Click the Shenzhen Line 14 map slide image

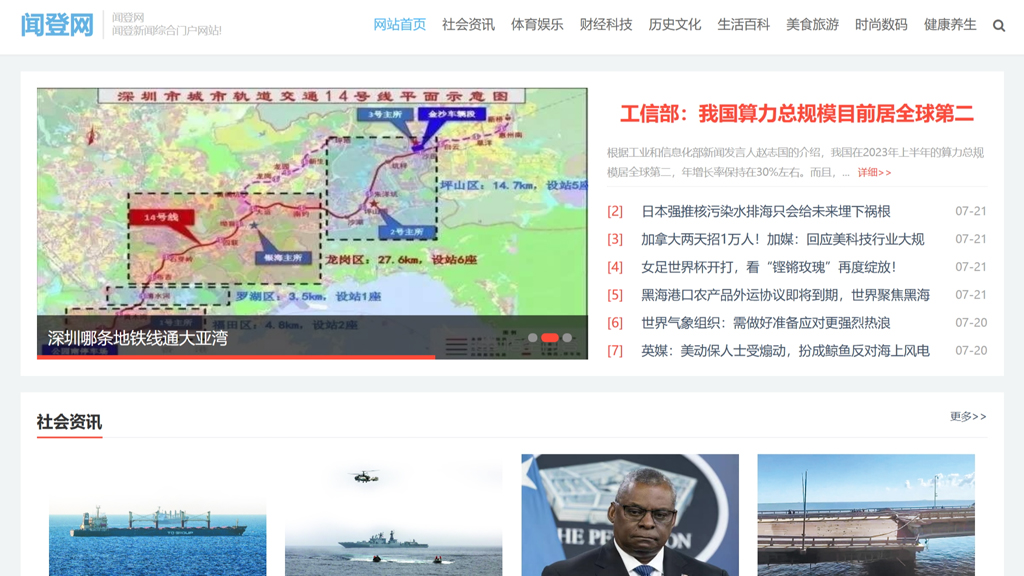312,200
